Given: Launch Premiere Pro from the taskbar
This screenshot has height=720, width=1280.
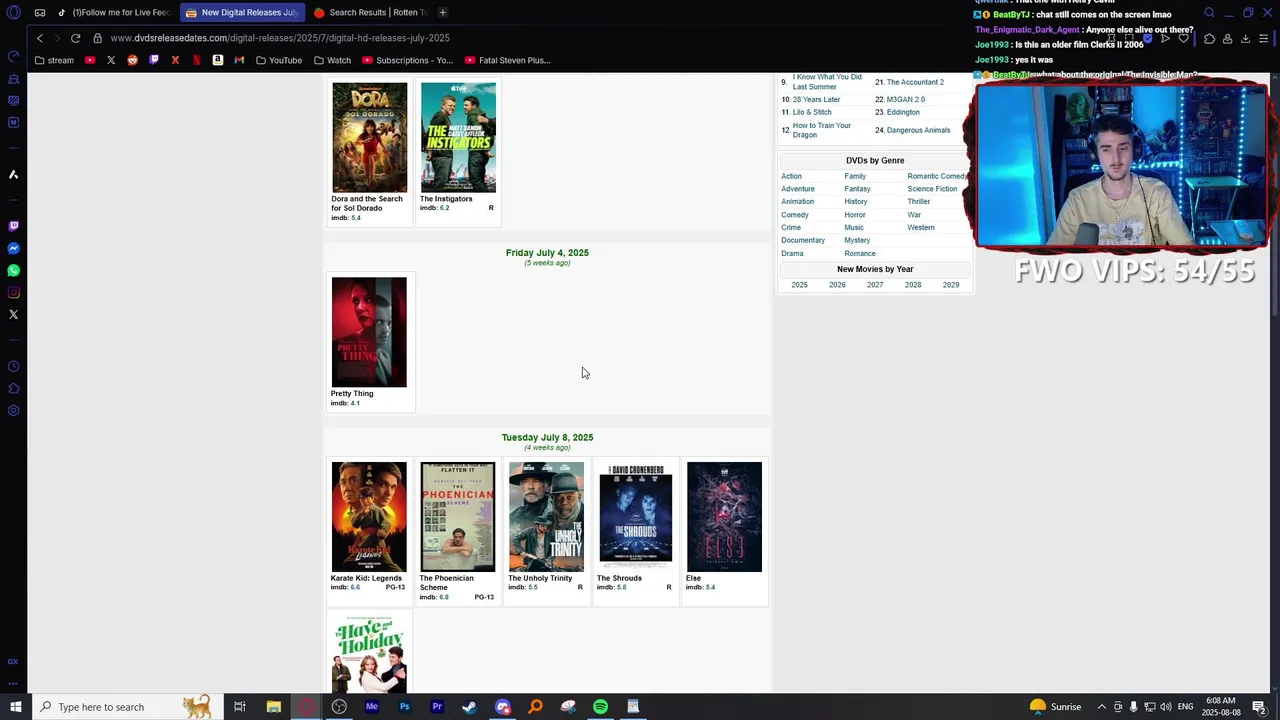Looking at the screenshot, I should tap(437, 707).
